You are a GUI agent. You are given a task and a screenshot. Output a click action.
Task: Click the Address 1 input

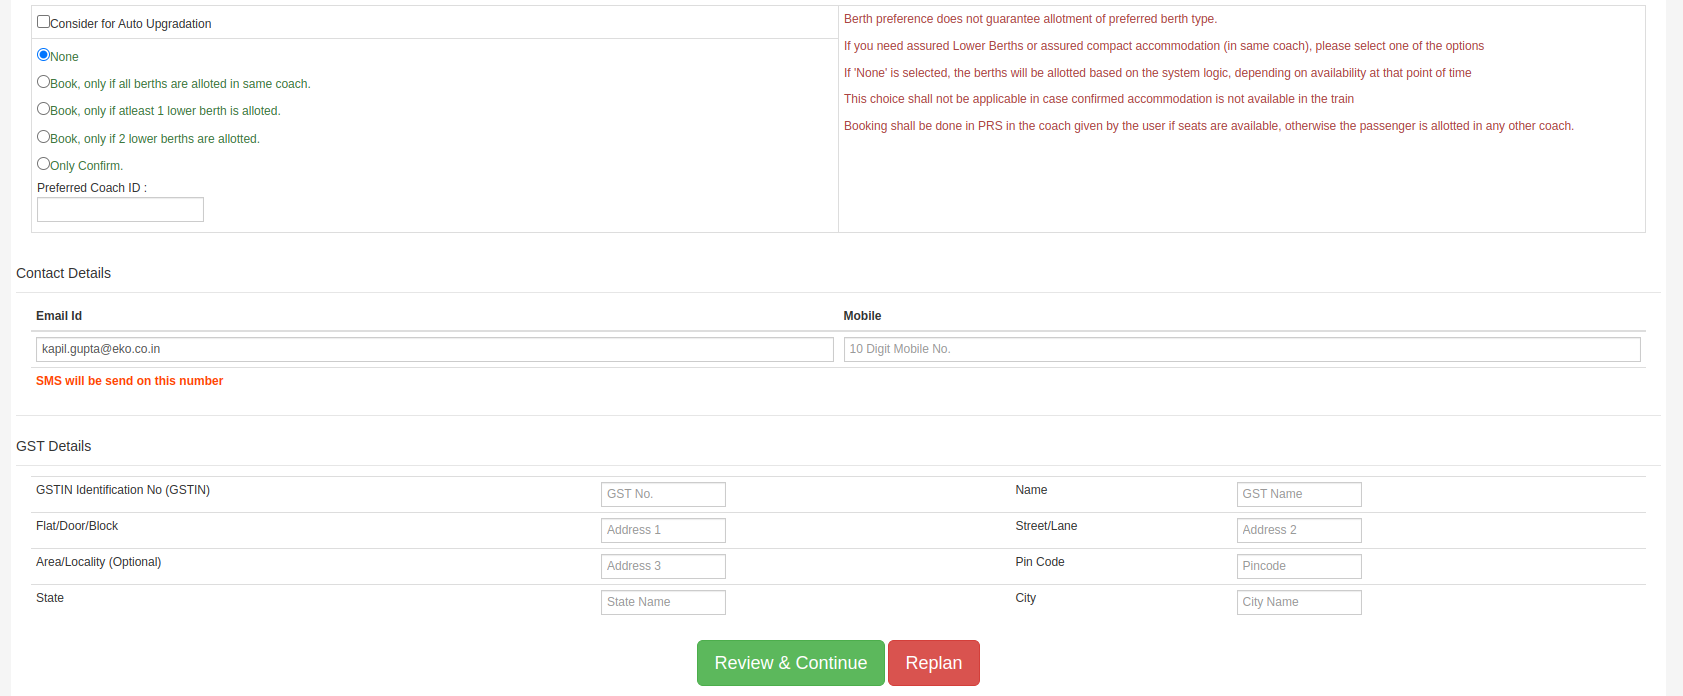[662, 530]
